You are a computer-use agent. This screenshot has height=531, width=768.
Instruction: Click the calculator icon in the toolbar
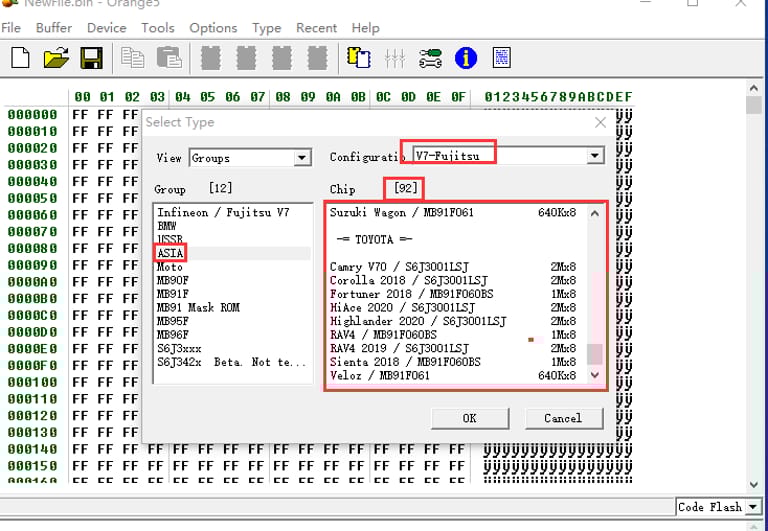point(502,58)
